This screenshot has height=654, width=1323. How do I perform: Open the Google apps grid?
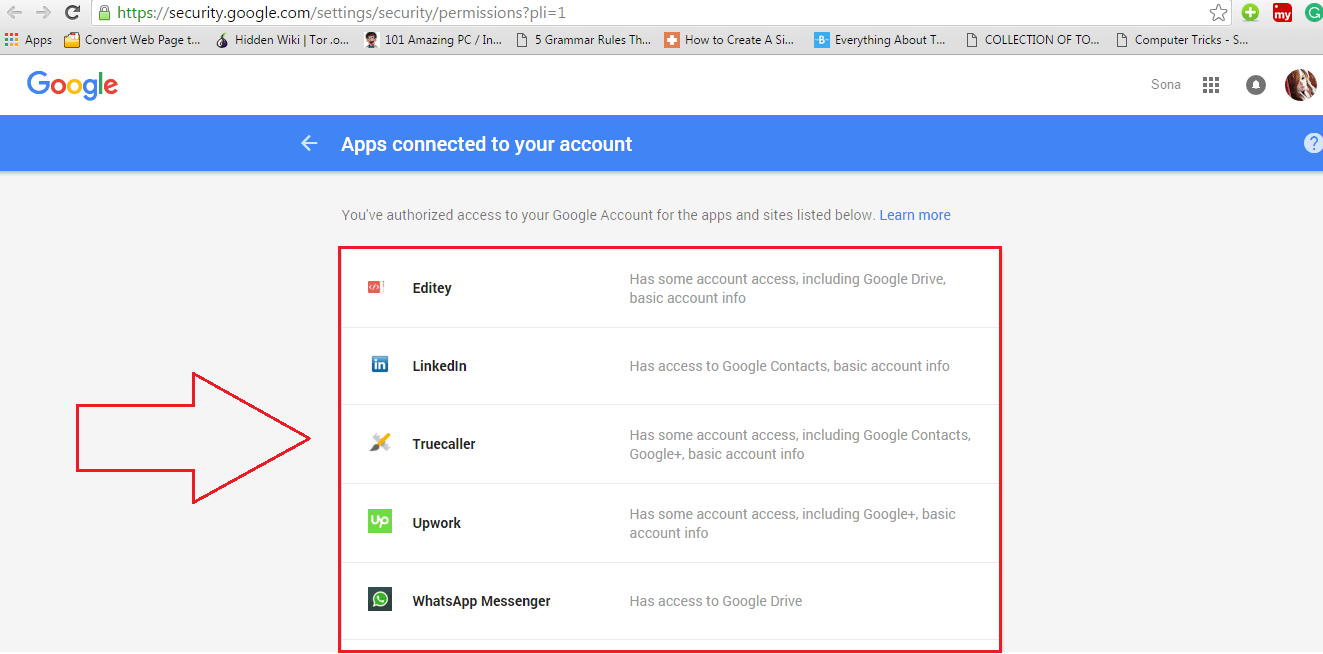pyautogui.click(x=1211, y=85)
